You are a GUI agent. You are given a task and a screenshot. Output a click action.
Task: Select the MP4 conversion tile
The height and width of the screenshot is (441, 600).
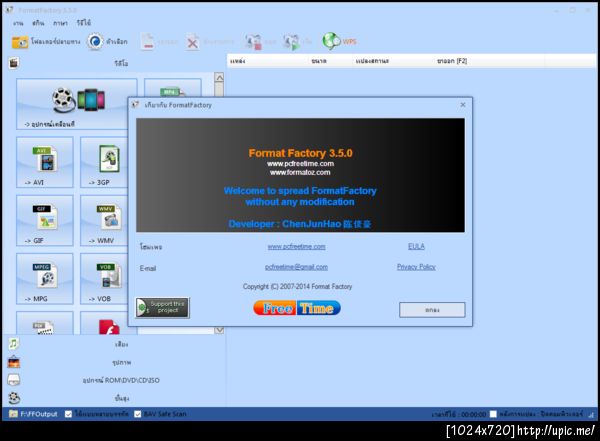coord(173,88)
